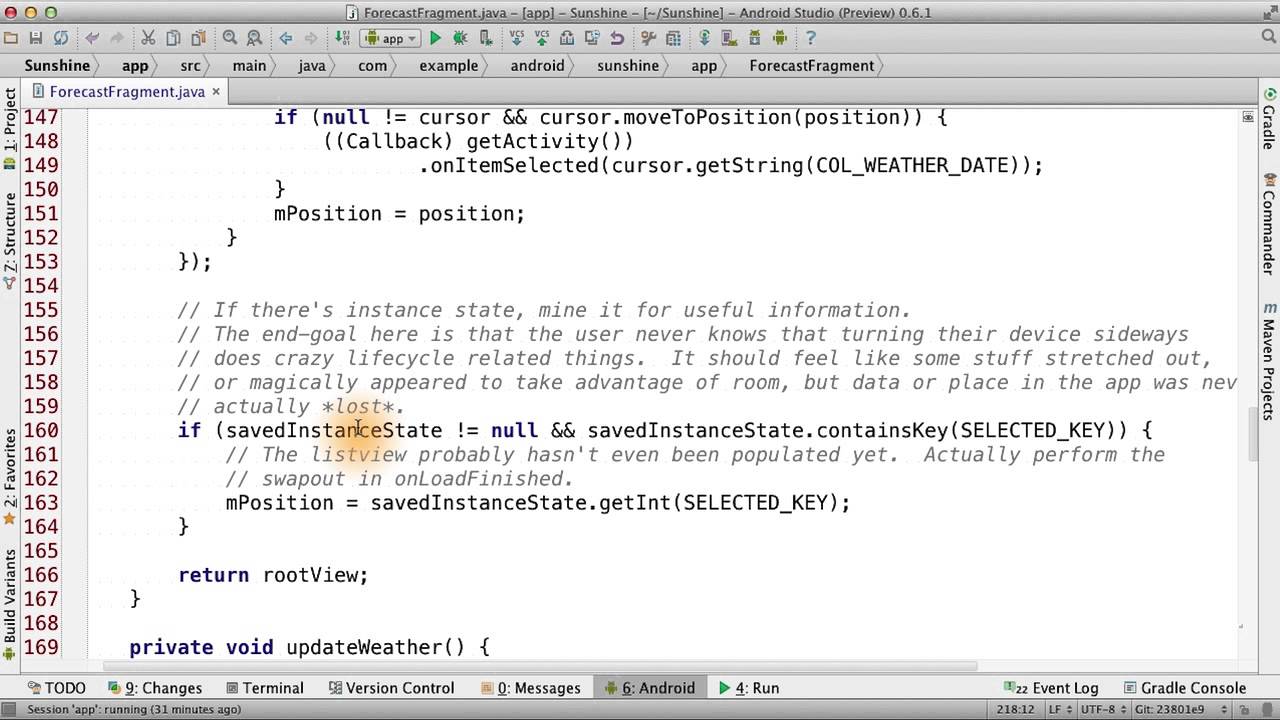The width and height of the screenshot is (1280, 720).
Task: Click the 218:12 cursor position indicator
Action: [x=1015, y=709]
